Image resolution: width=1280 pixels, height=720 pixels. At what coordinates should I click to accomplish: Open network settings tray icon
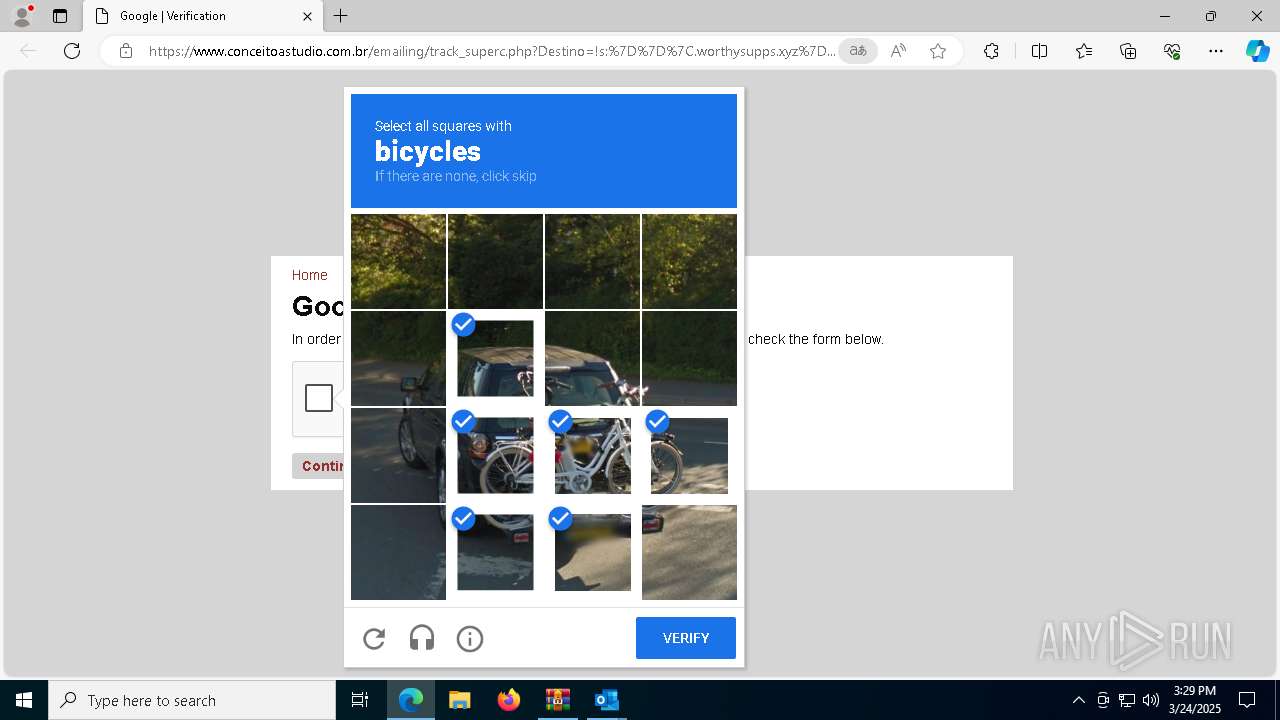pyautogui.click(x=1127, y=700)
